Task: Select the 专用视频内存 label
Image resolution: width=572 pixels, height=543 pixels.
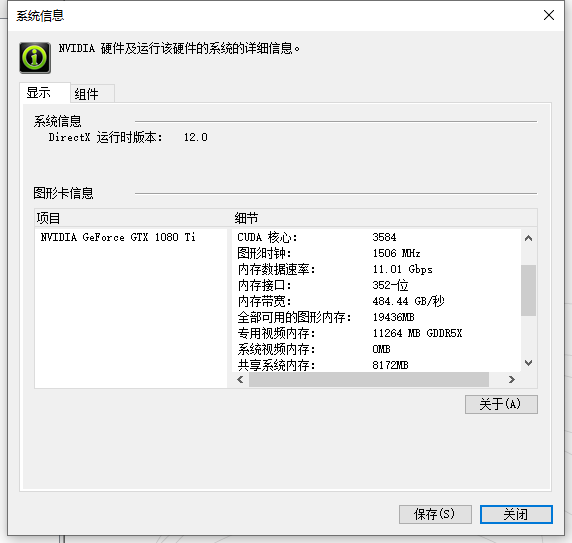Action: 276,334
